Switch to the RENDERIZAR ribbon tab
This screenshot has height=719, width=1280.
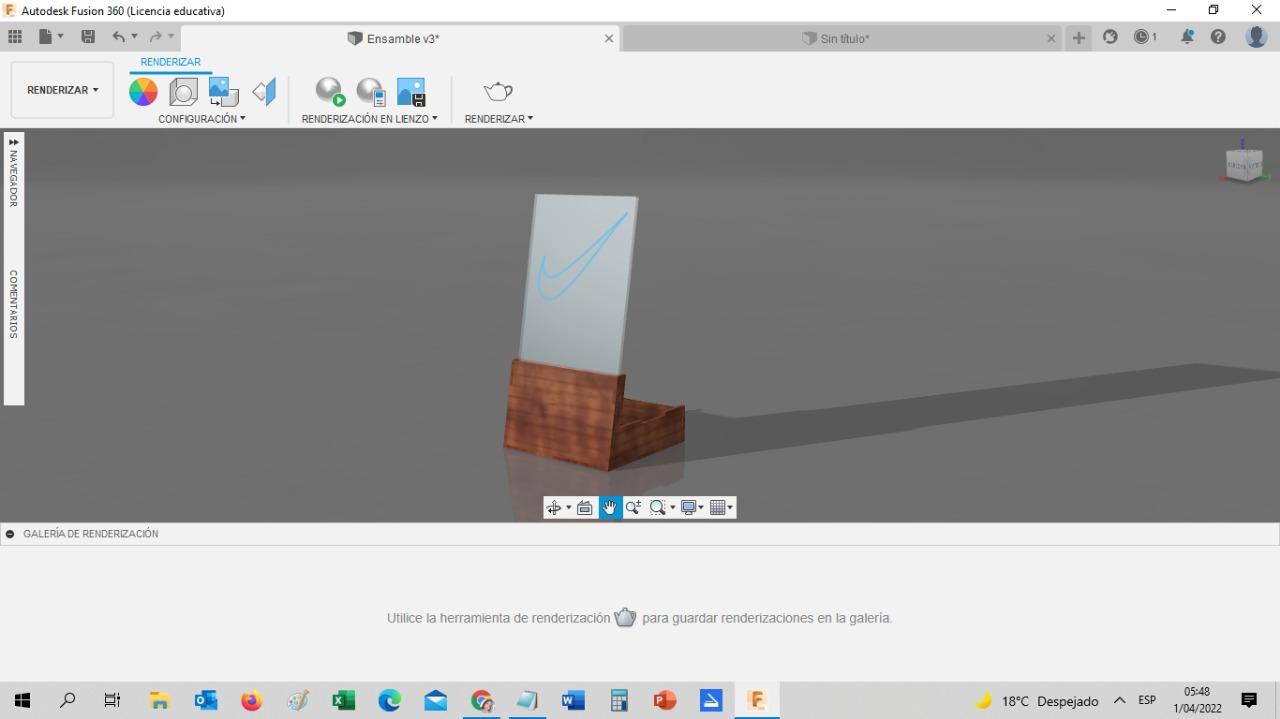(x=170, y=62)
